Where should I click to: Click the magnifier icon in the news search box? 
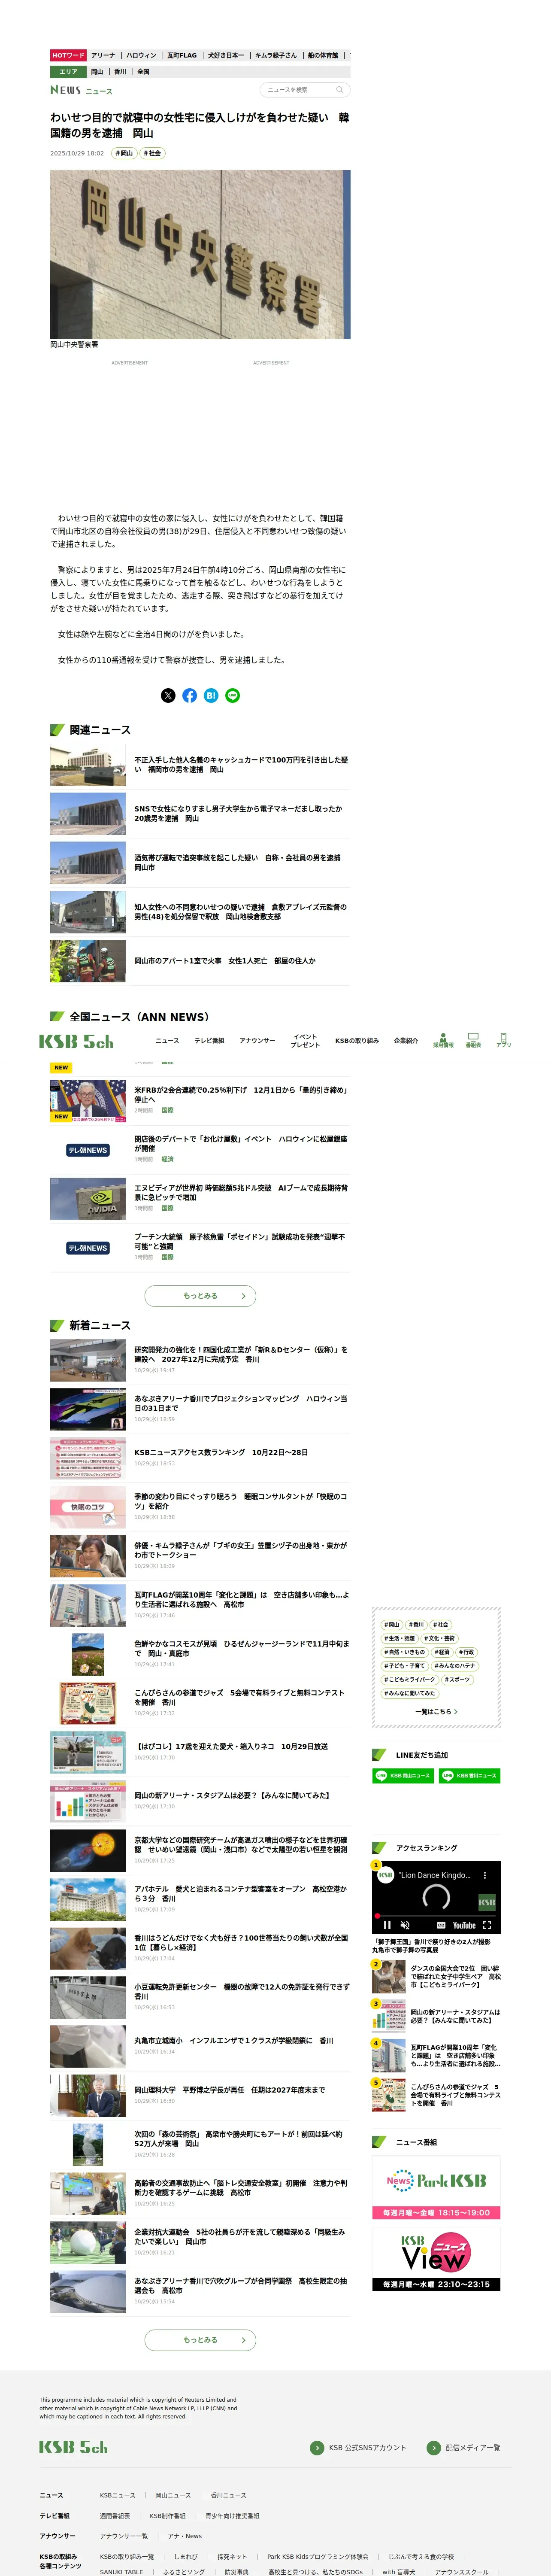click(x=339, y=90)
